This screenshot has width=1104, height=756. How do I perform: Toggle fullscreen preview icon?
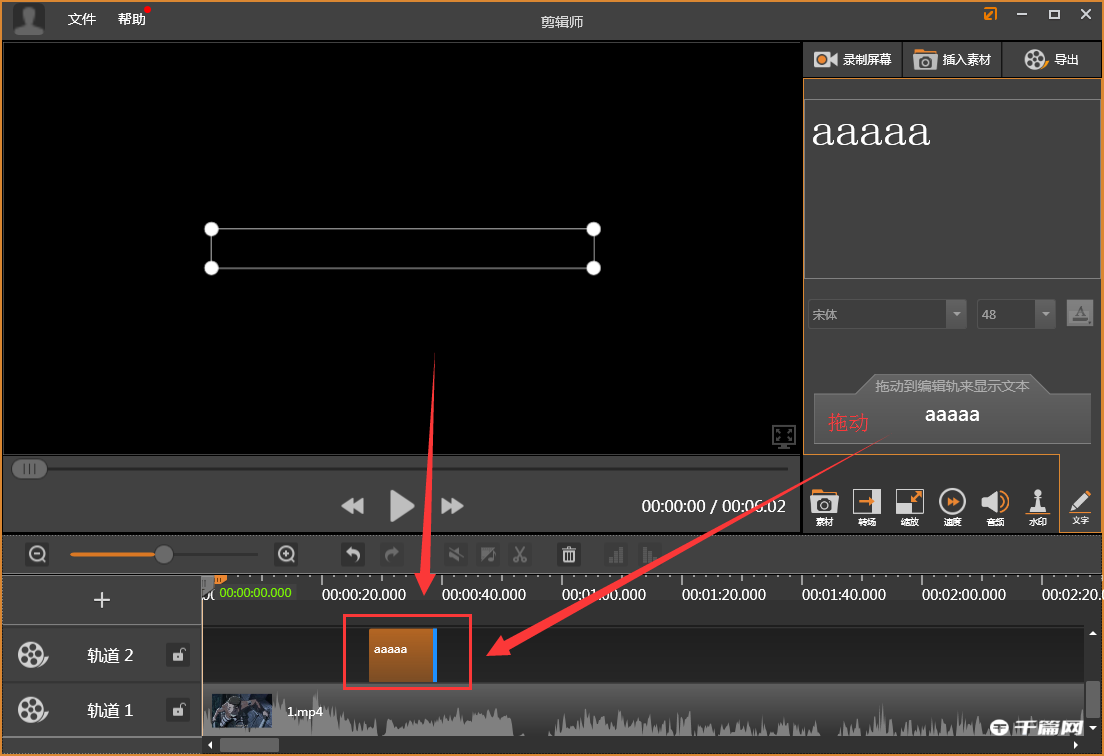(x=783, y=436)
